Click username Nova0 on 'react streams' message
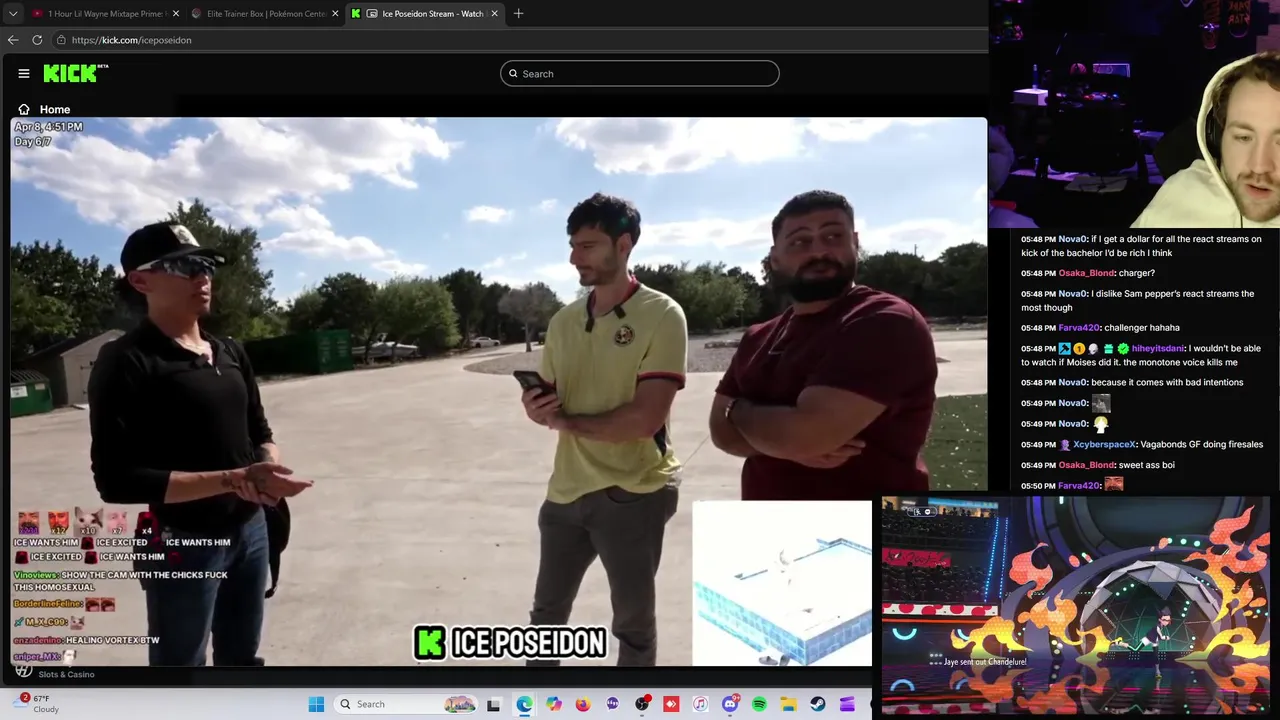Viewport: 1280px width, 720px height. [x=1072, y=239]
